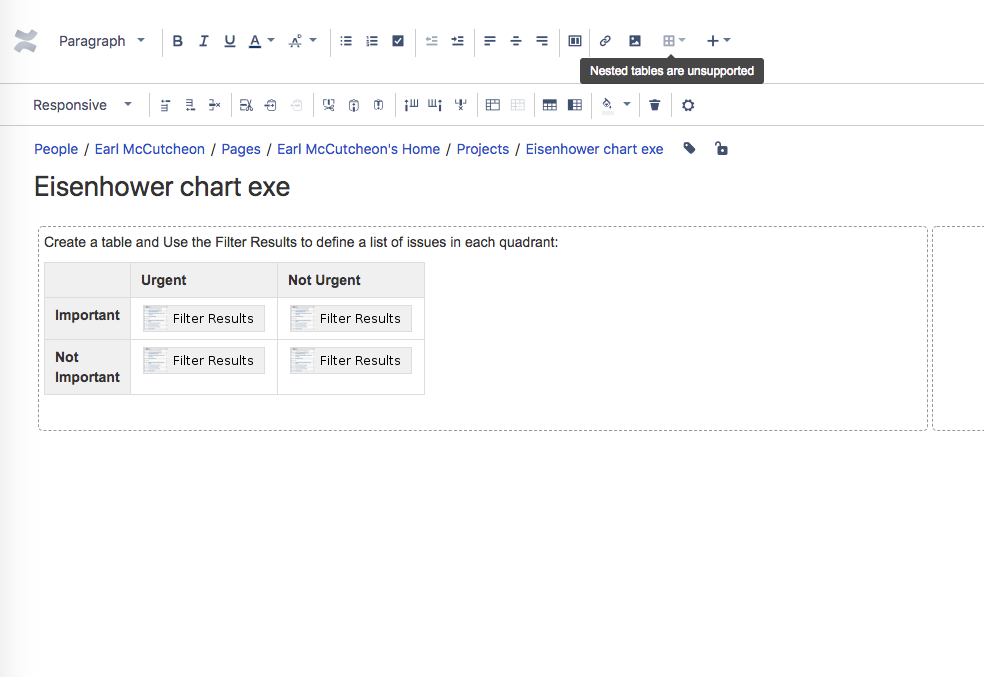The width and height of the screenshot is (984, 677).
Task: Toggle italic formatting
Action: tap(203, 41)
